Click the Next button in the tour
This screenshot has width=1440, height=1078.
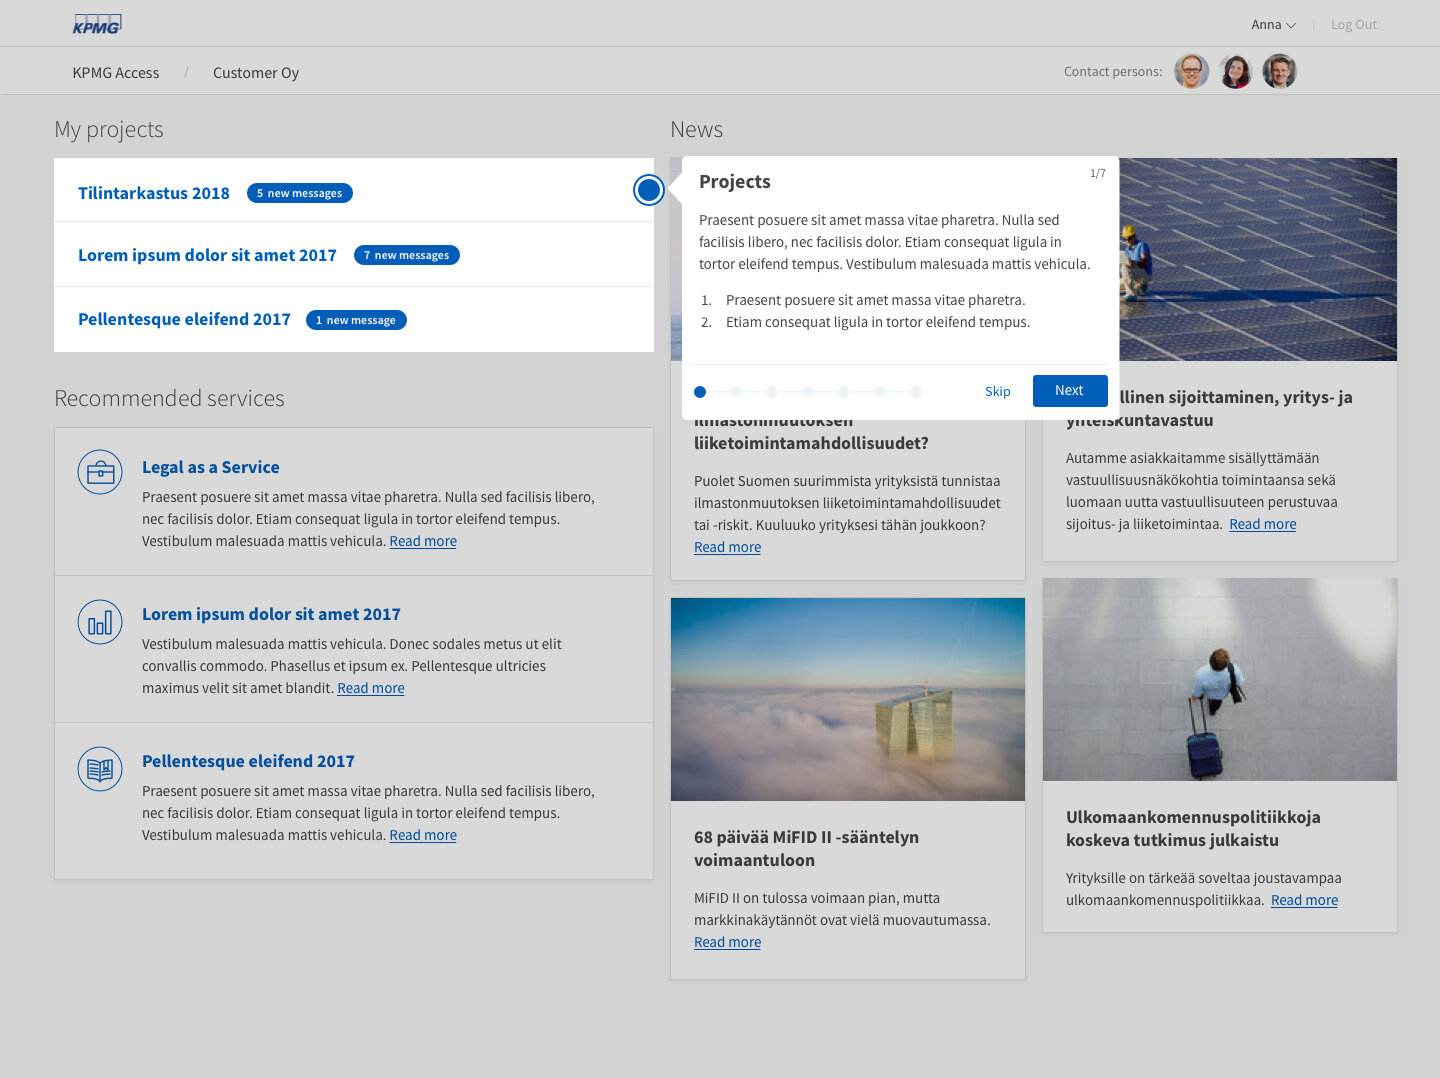[x=1070, y=391]
